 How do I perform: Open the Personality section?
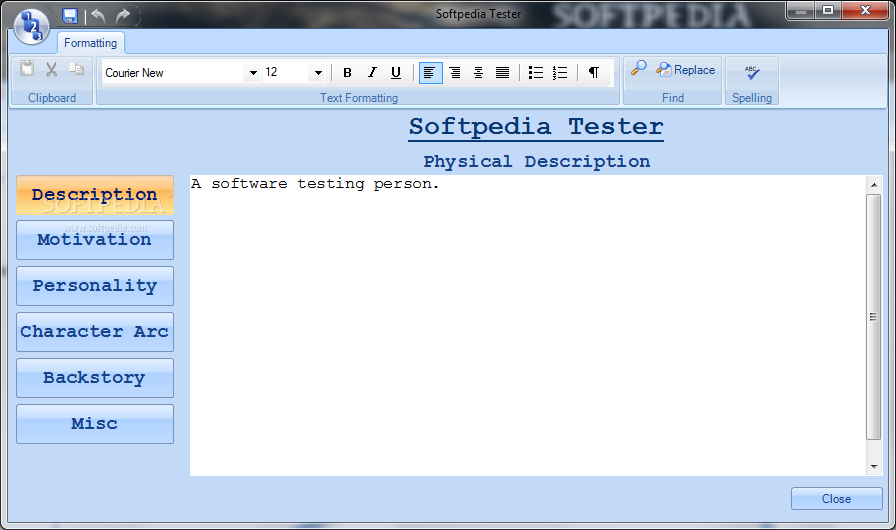click(x=95, y=286)
